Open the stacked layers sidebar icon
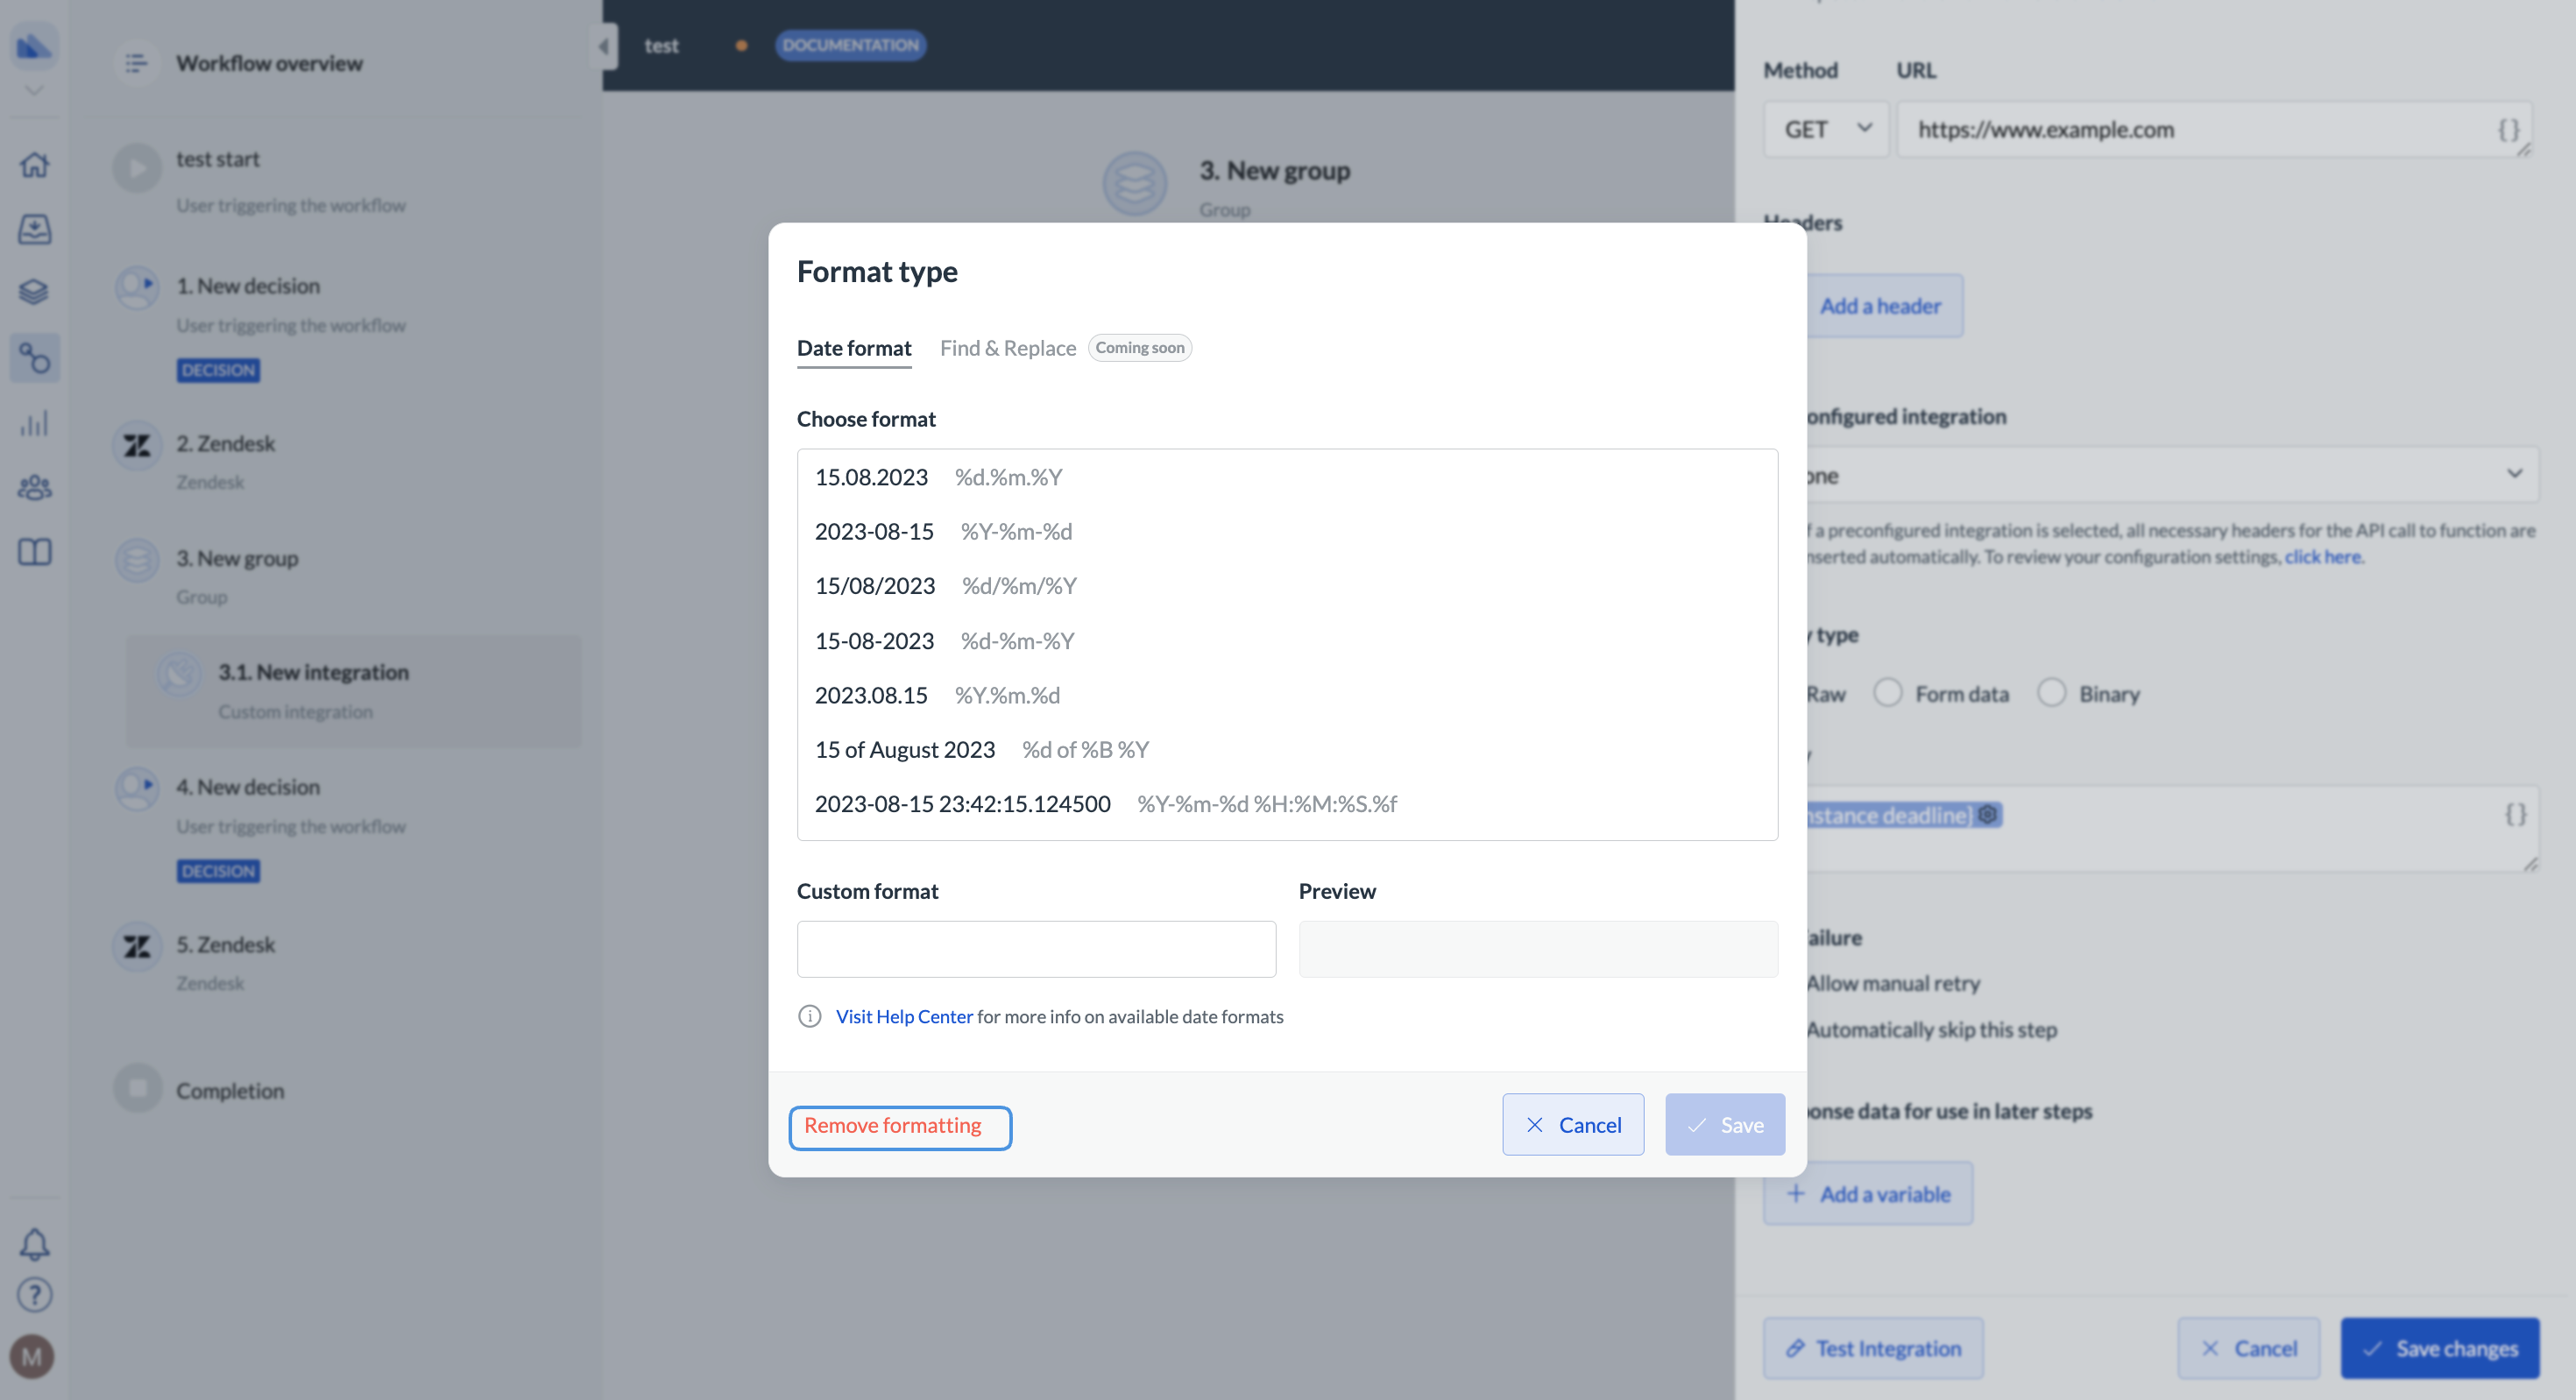 coord(34,292)
